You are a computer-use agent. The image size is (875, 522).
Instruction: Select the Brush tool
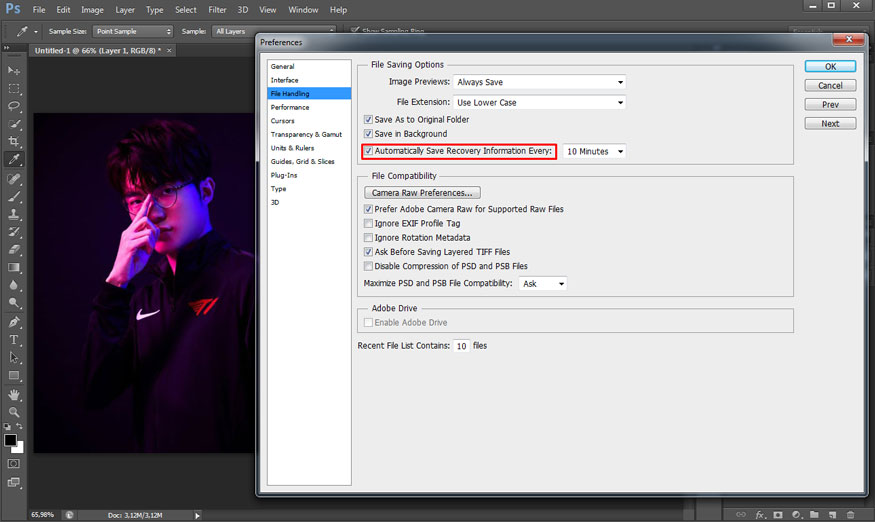[14, 197]
